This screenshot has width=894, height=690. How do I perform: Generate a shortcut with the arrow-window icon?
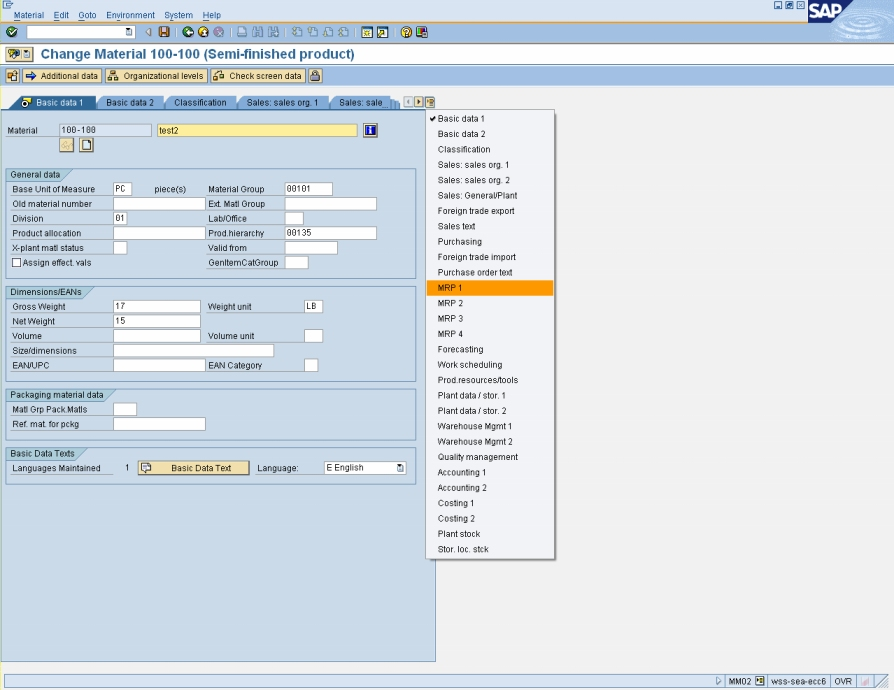(x=383, y=32)
